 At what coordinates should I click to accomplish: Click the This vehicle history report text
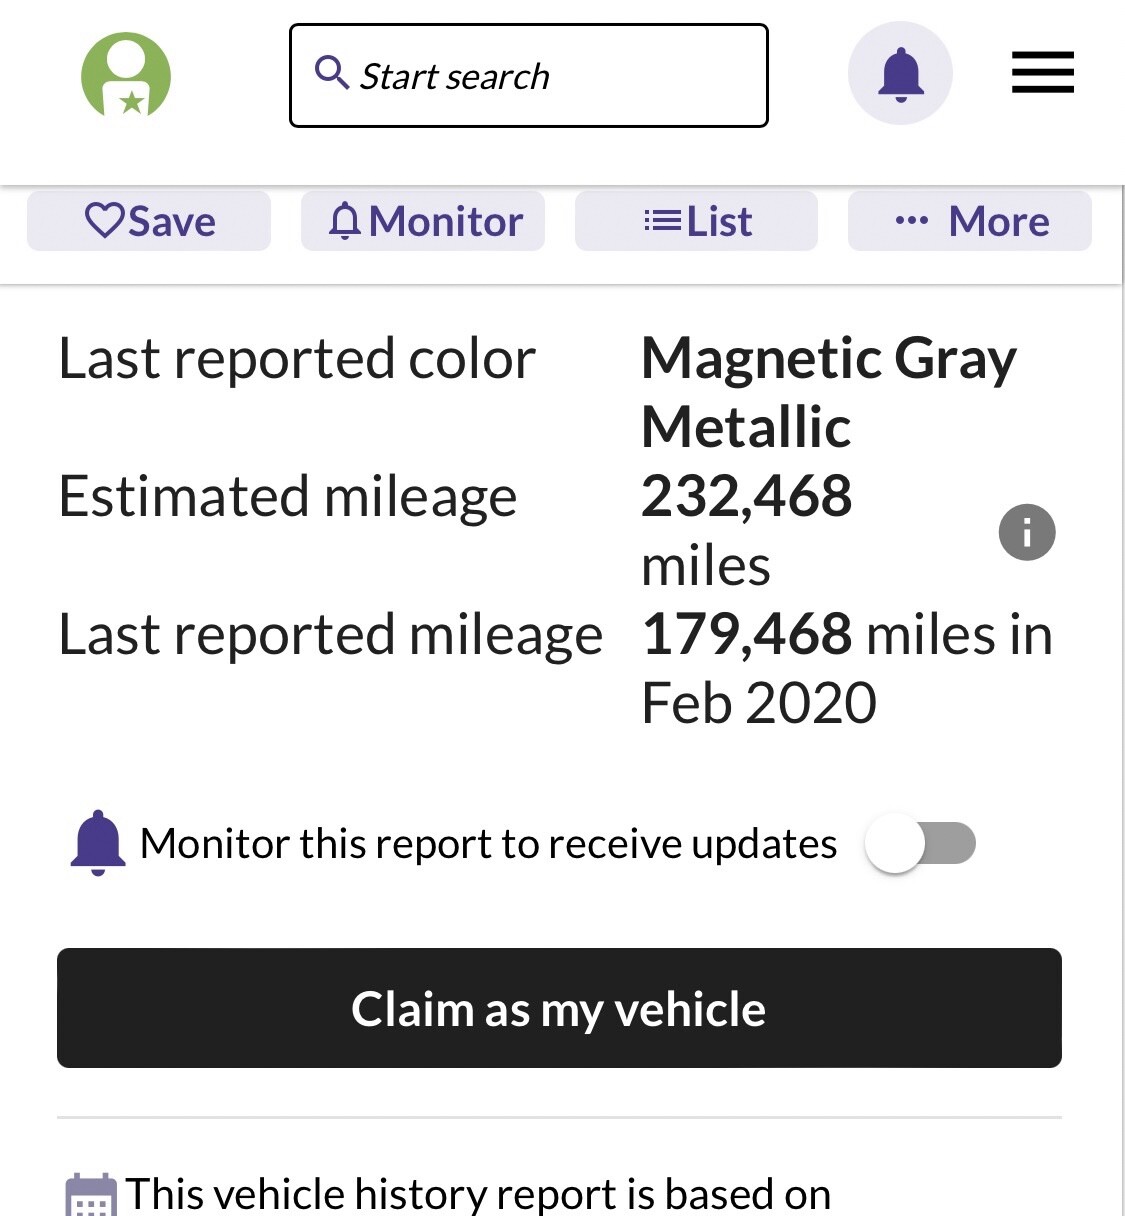[478, 1194]
